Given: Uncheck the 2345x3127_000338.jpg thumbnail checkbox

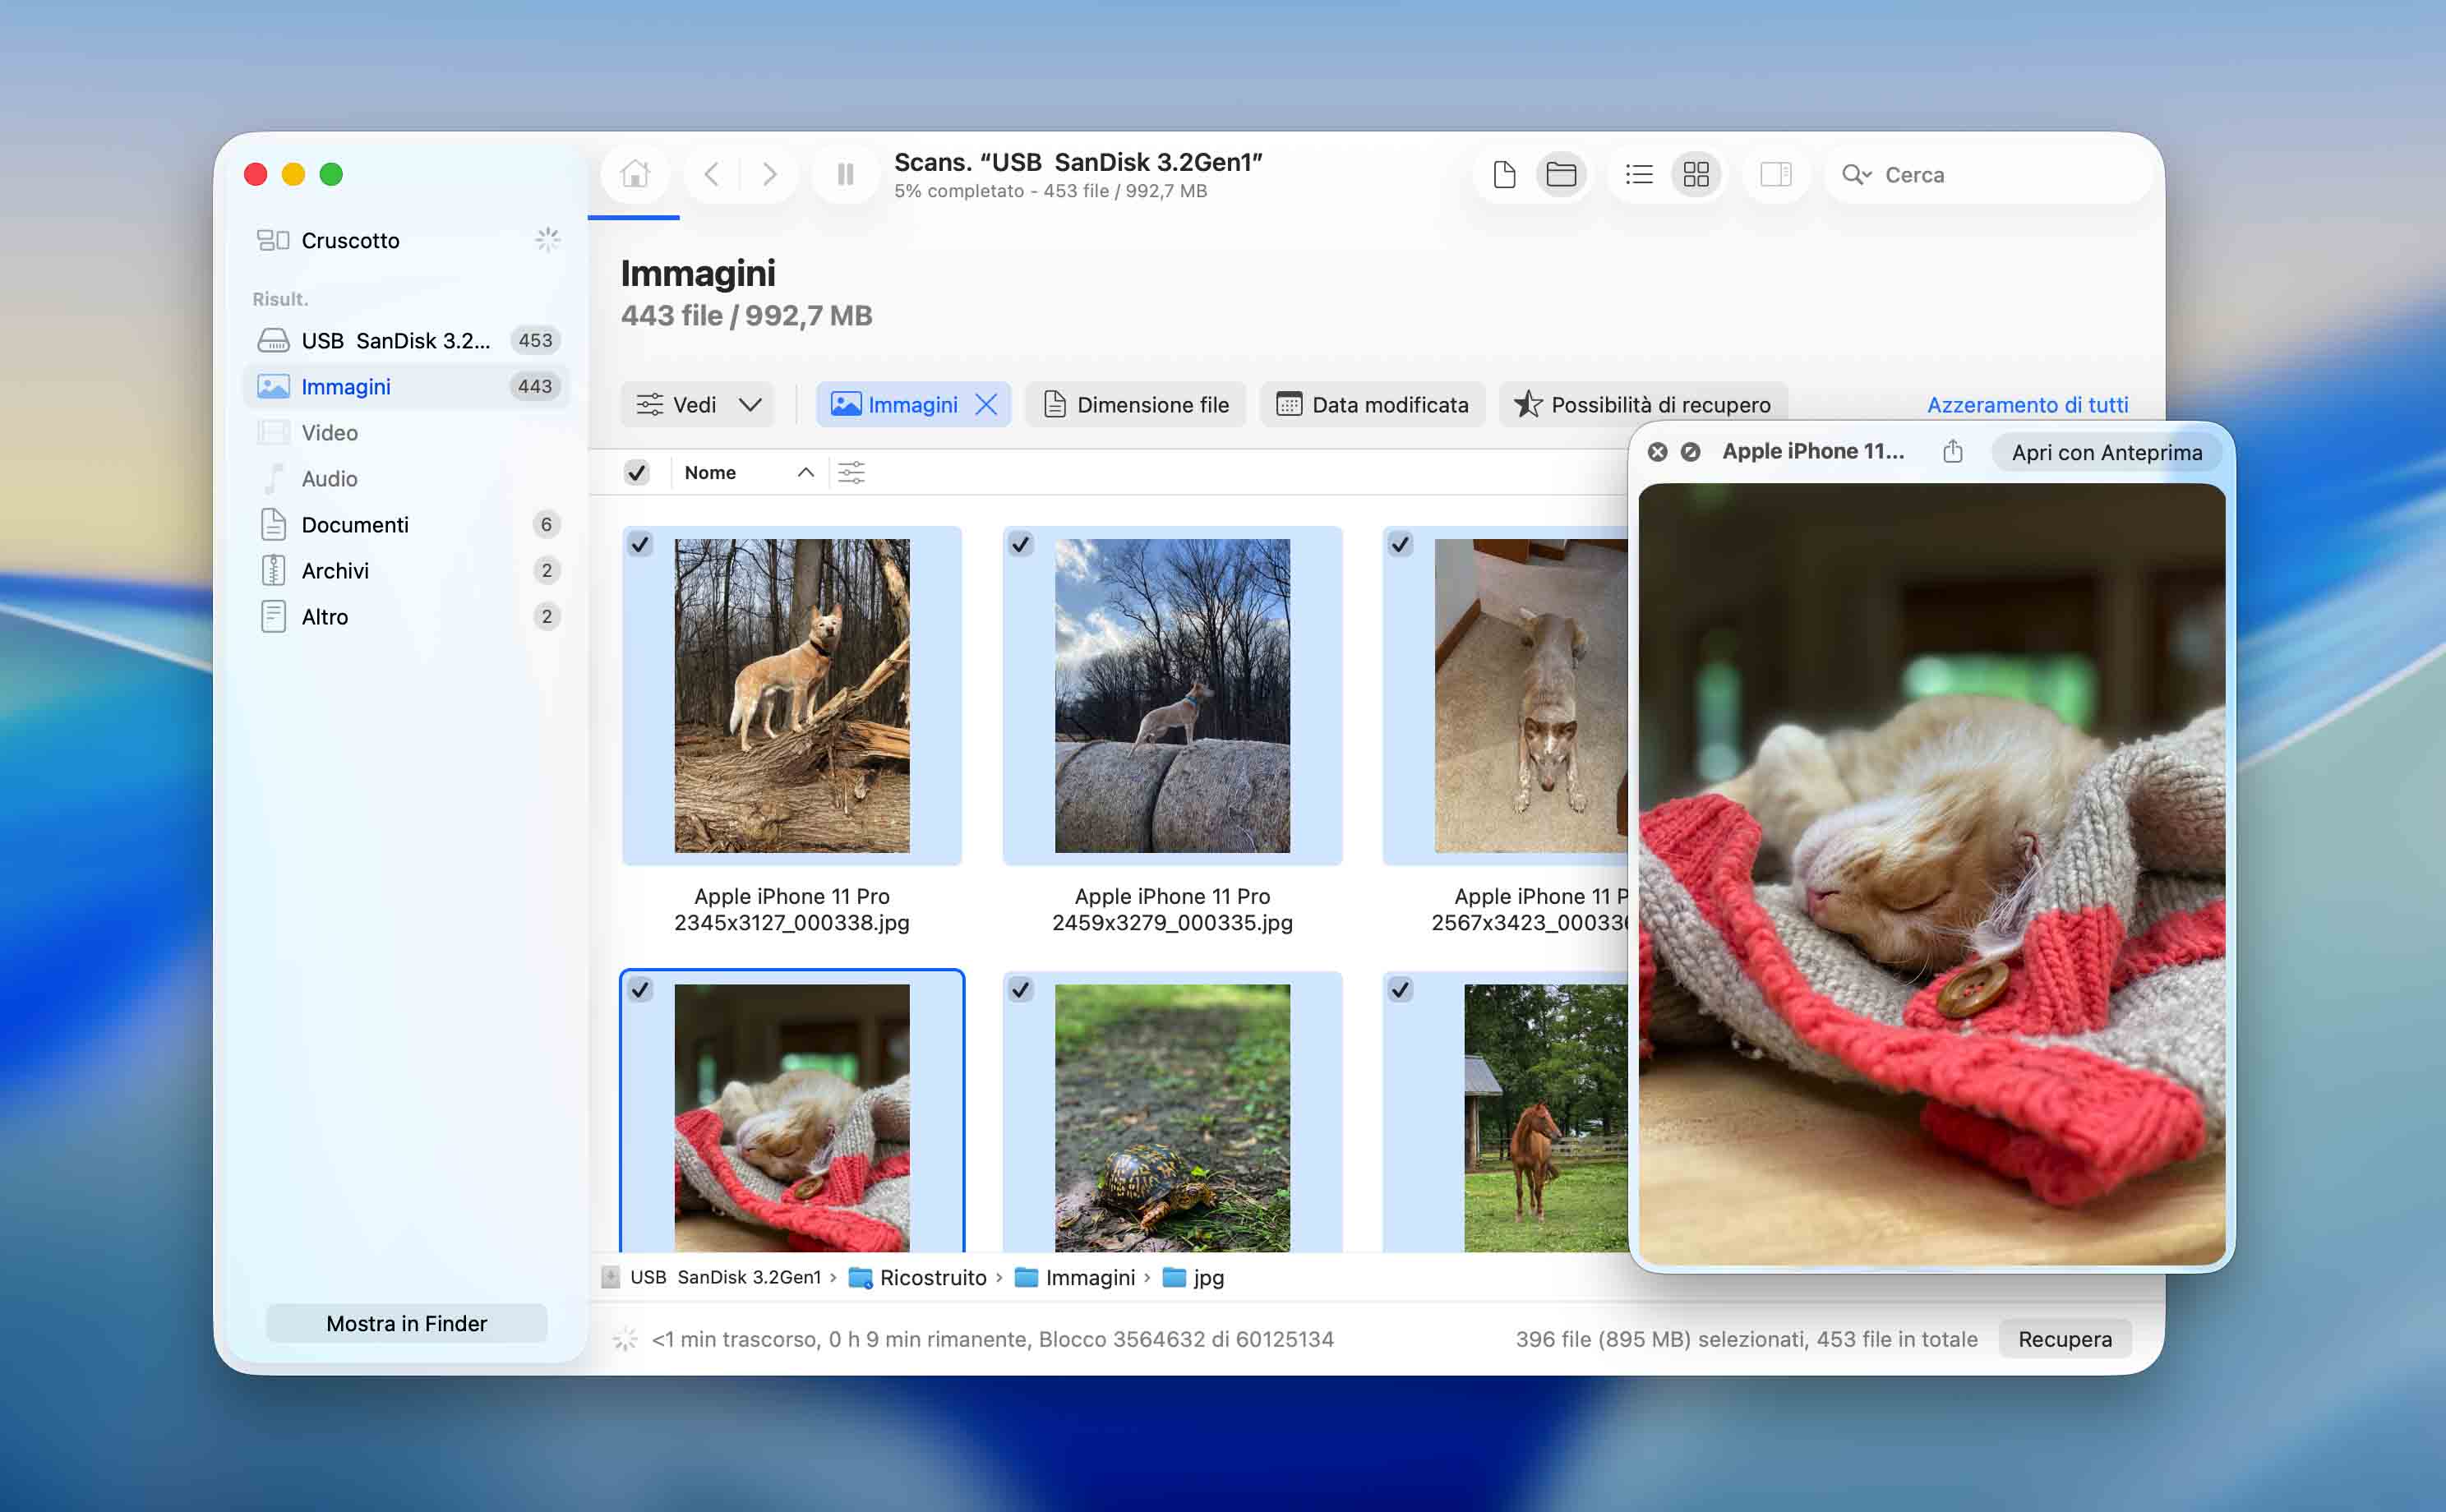Looking at the screenshot, I should point(640,544).
